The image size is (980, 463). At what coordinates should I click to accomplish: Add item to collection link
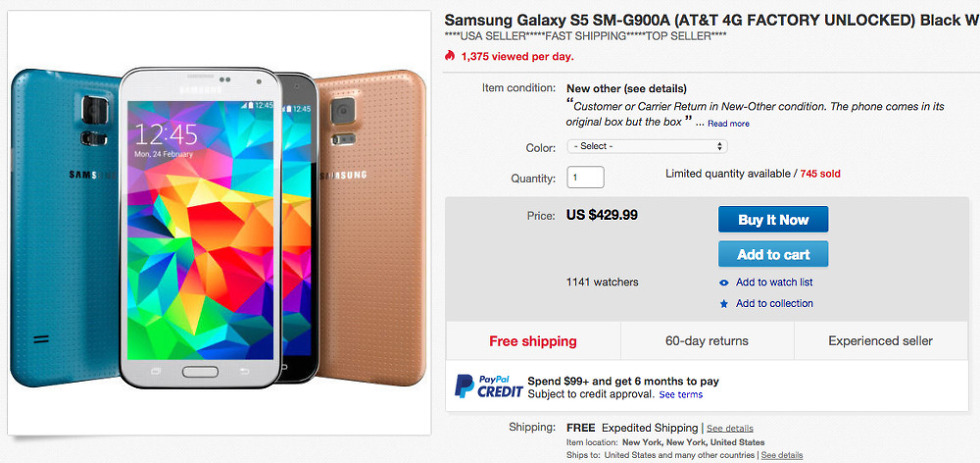[774, 304]
